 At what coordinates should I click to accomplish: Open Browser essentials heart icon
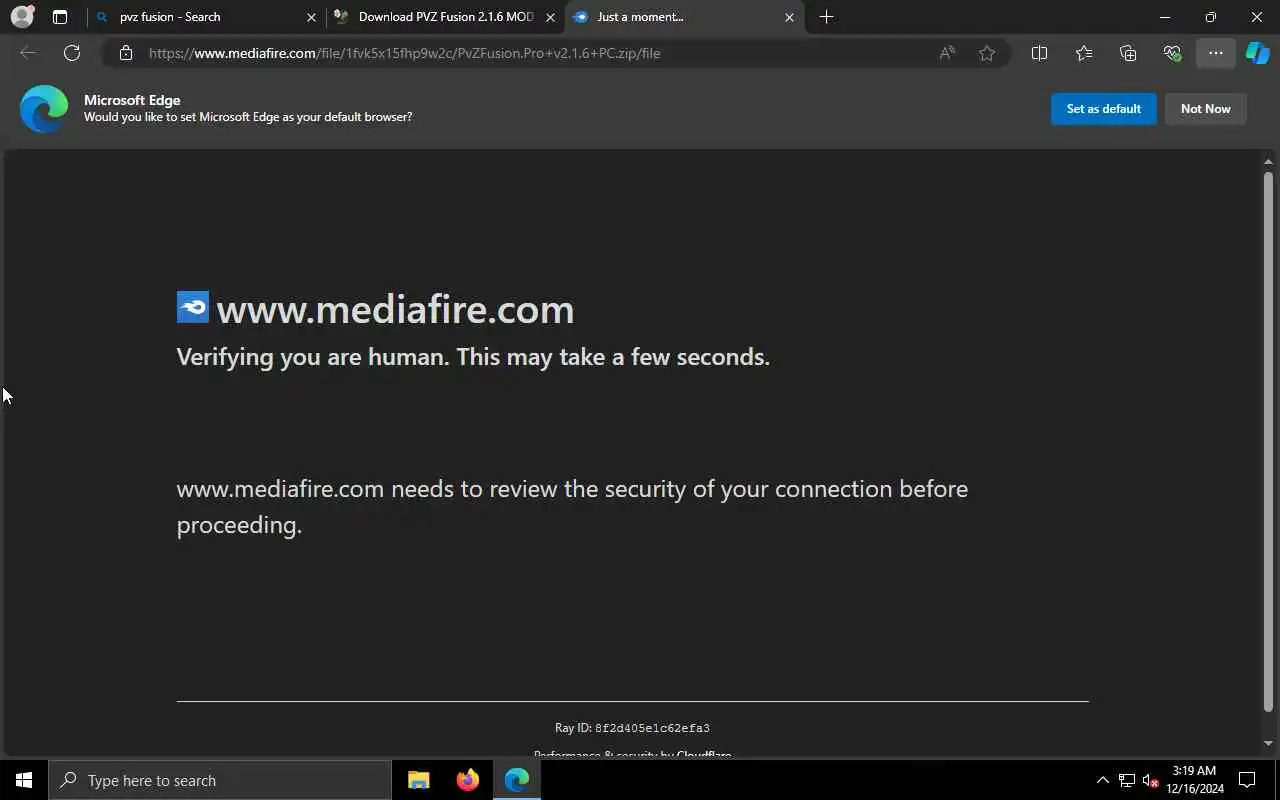click(x=1172, y=53)
